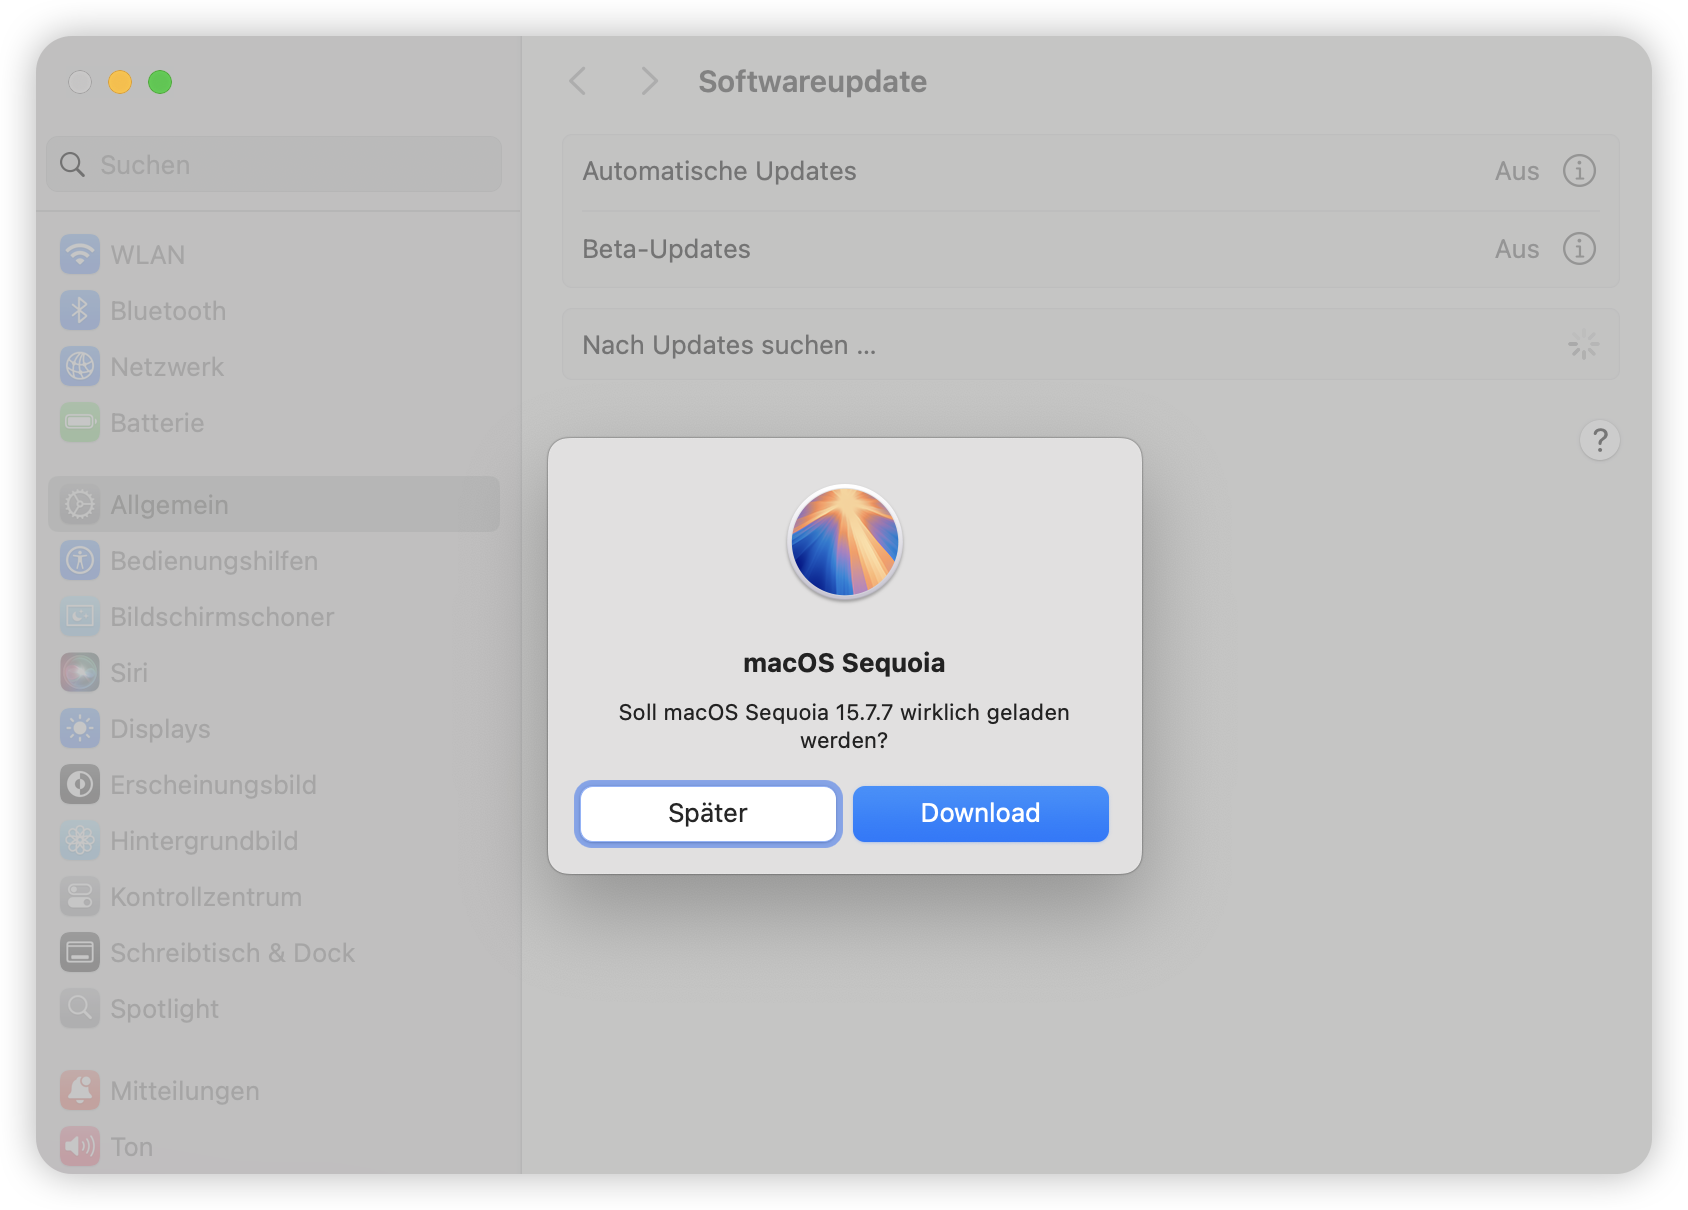
Task: Click the Spotlight magnifier icon in sidebar
Action: [80, 1008]
